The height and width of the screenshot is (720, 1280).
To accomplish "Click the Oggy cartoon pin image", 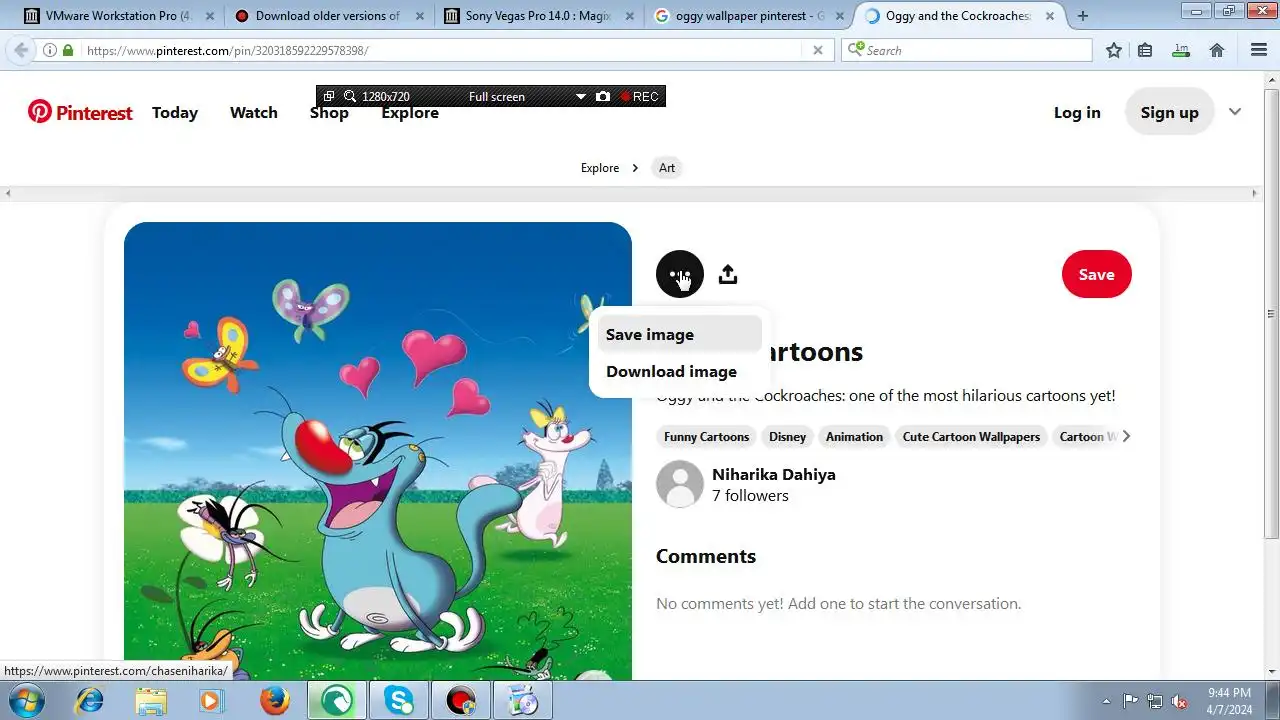I will coord(378,451).
